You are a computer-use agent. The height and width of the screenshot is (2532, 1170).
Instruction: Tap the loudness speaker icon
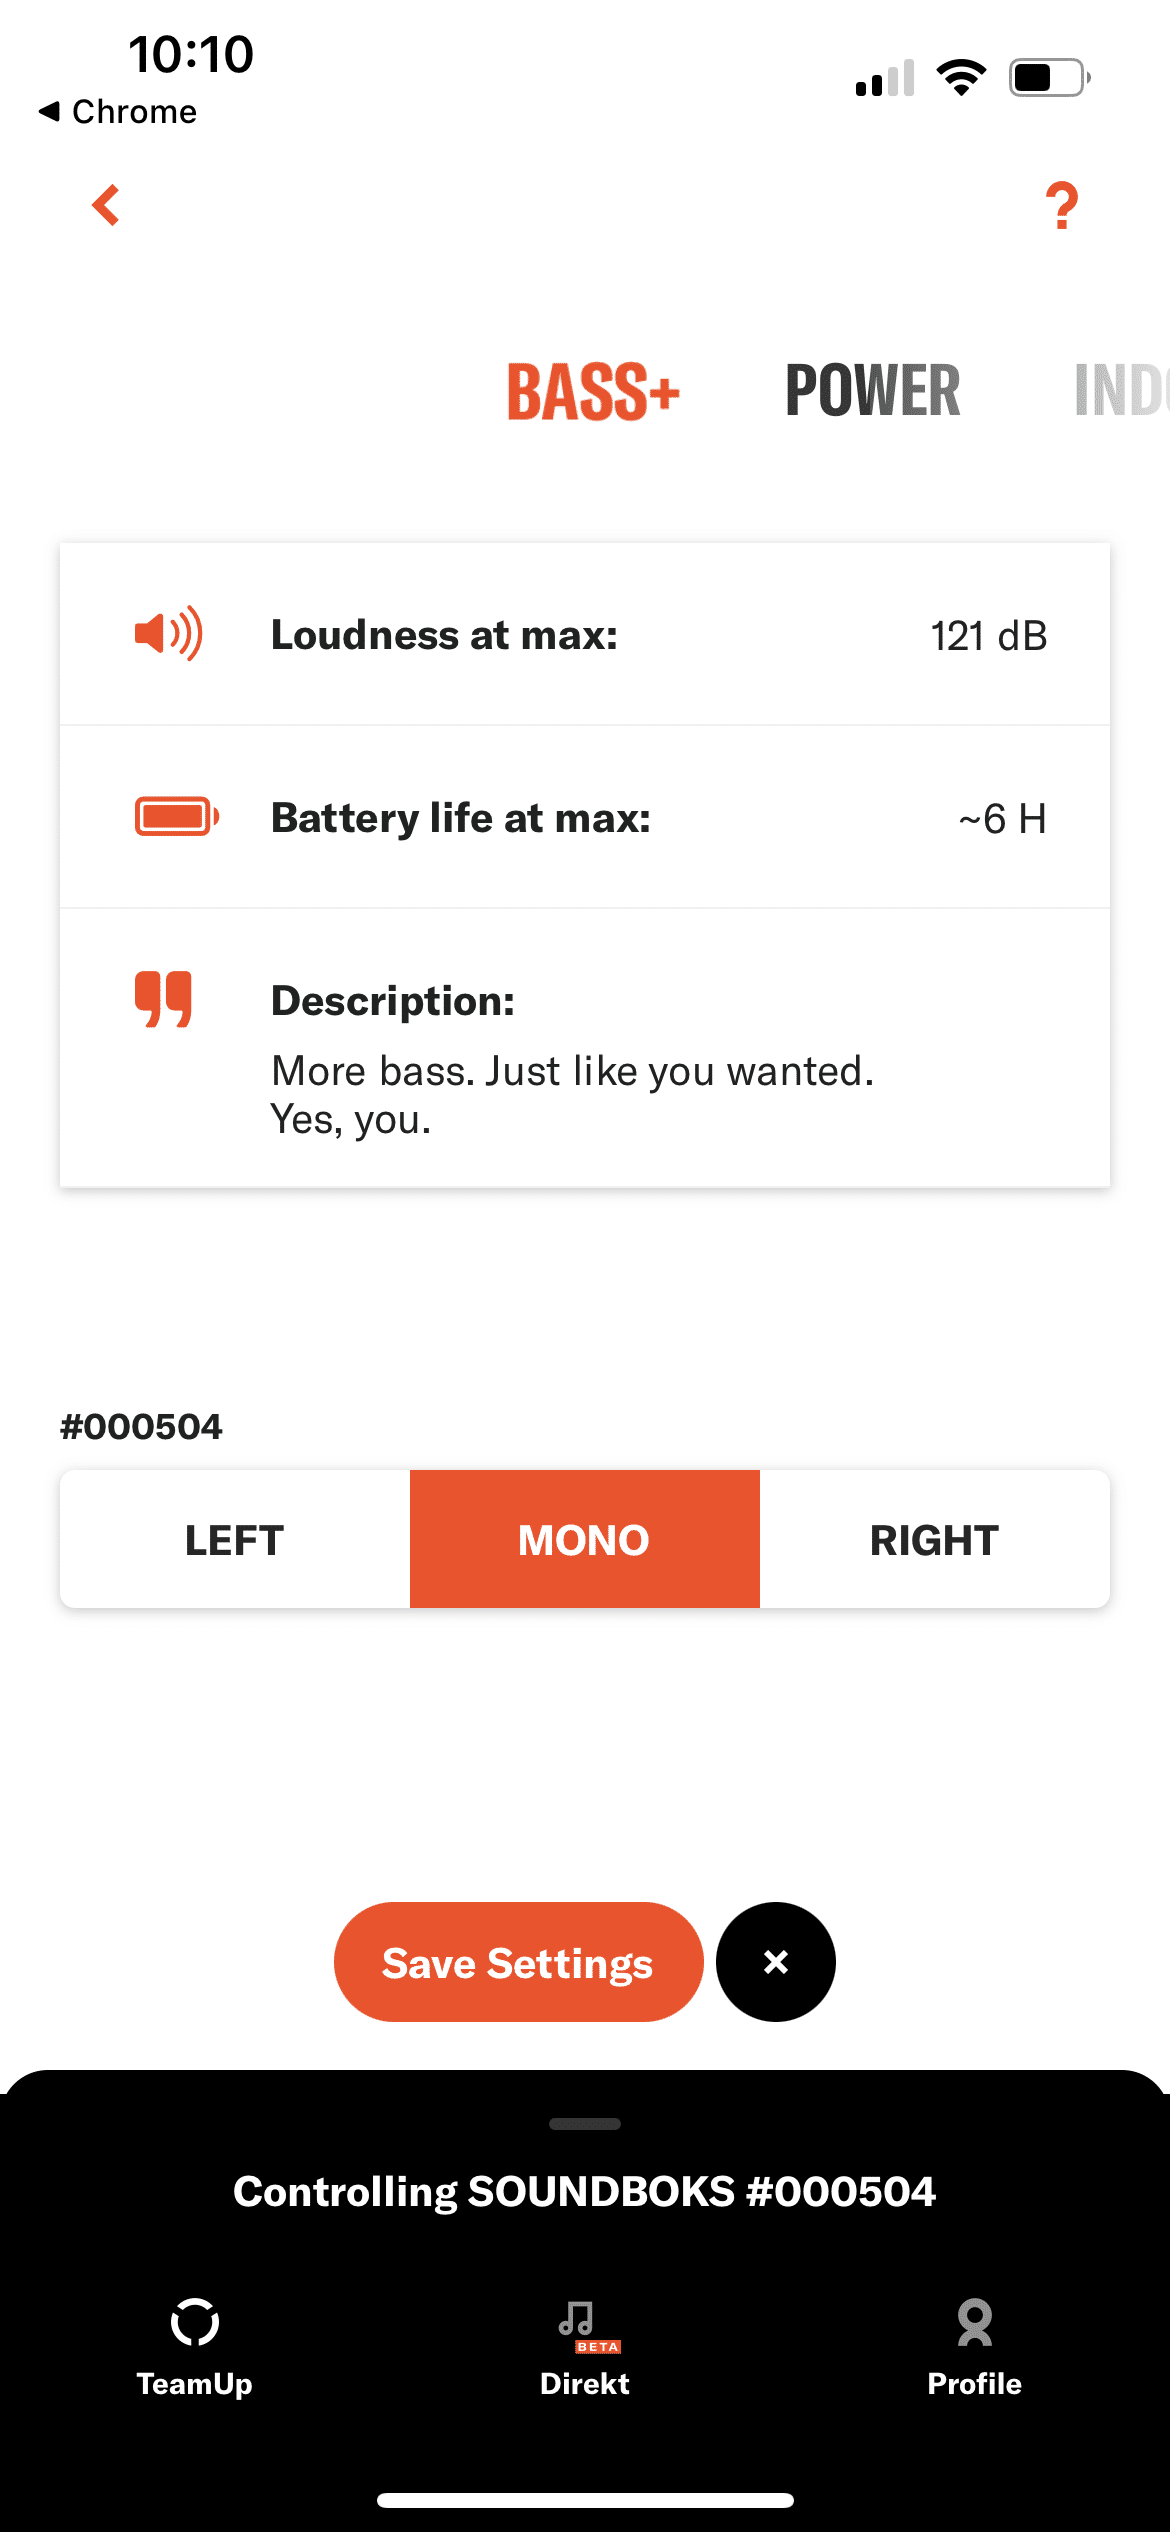tap(168, 634)
